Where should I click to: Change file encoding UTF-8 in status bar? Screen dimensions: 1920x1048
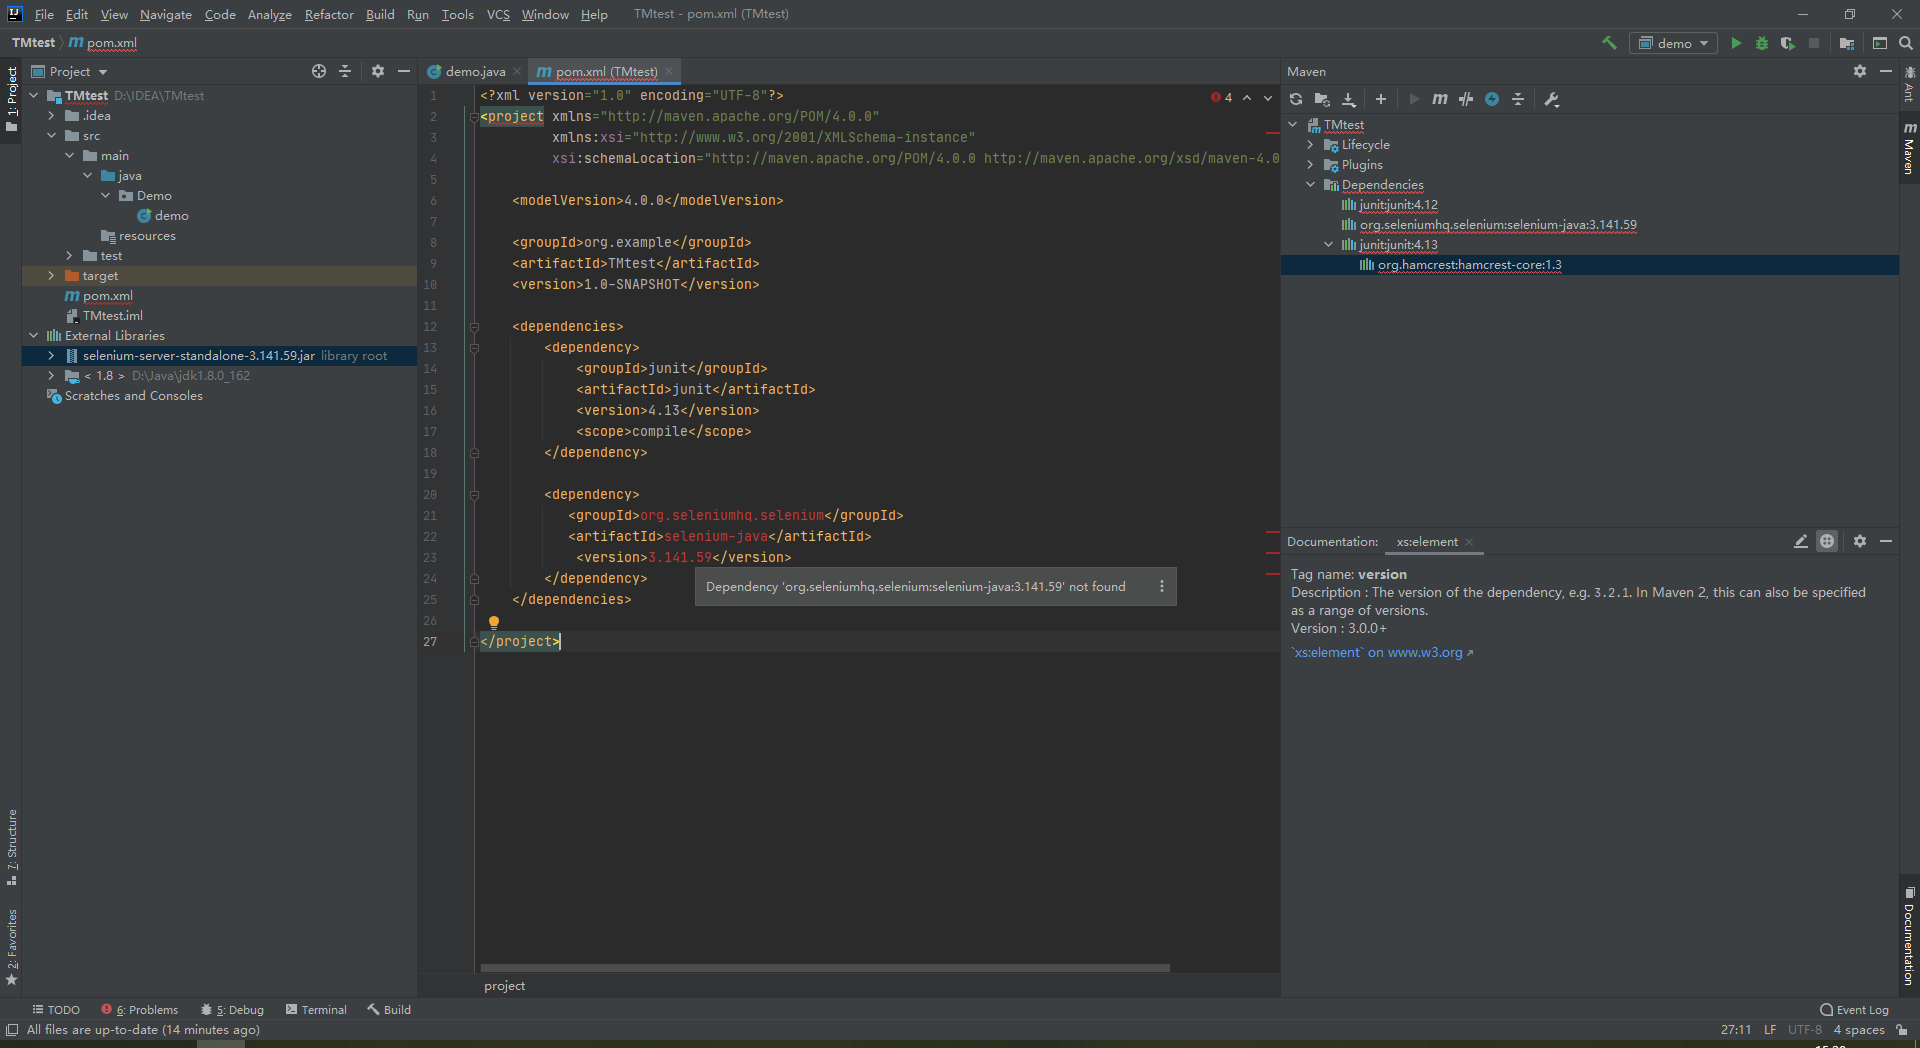click(1805, 1030)
